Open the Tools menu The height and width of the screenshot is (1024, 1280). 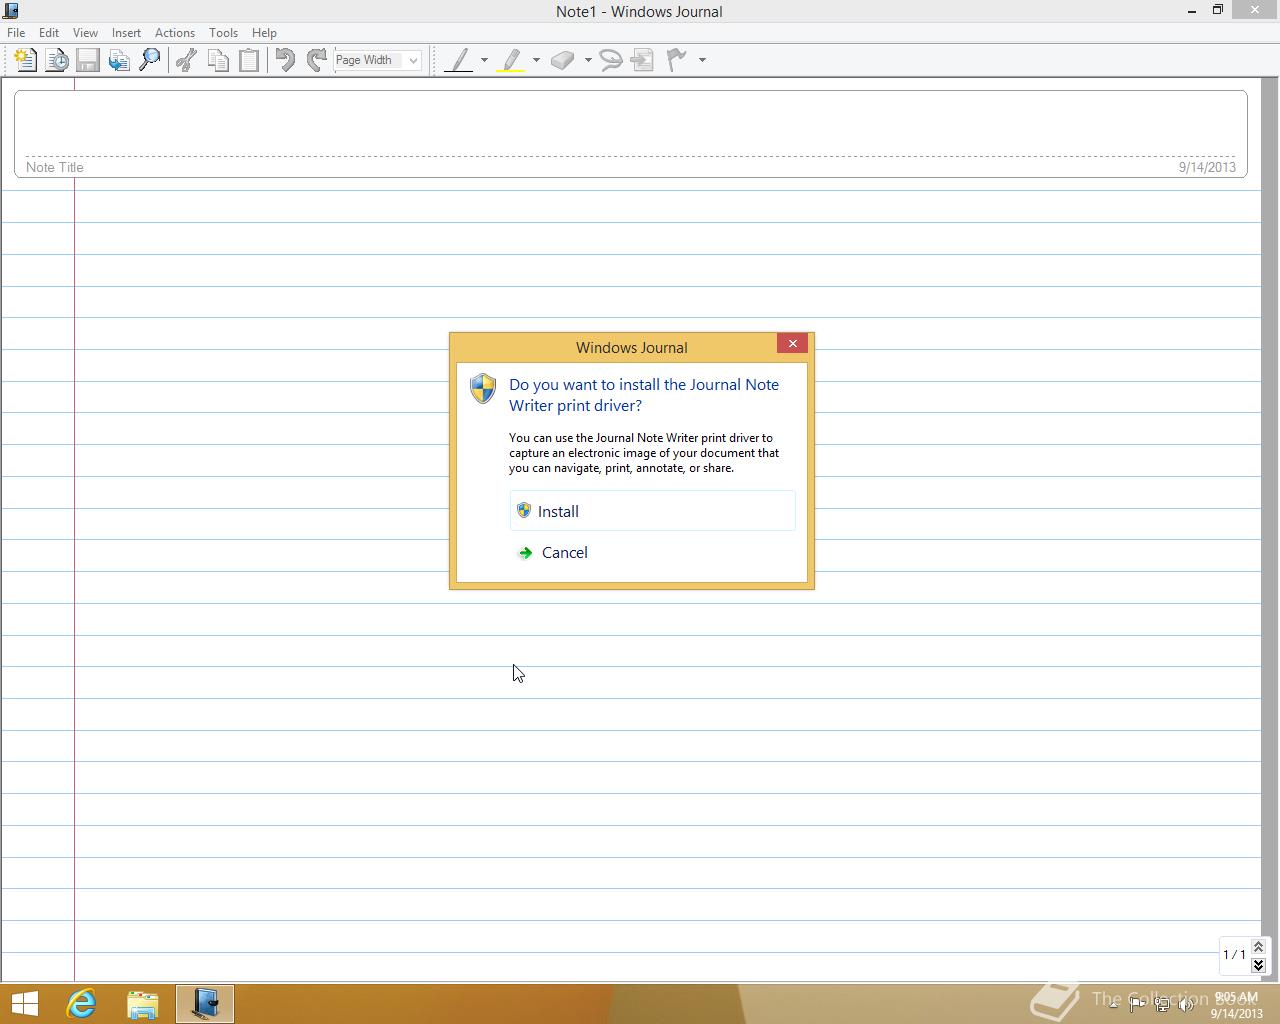(223, 33)
